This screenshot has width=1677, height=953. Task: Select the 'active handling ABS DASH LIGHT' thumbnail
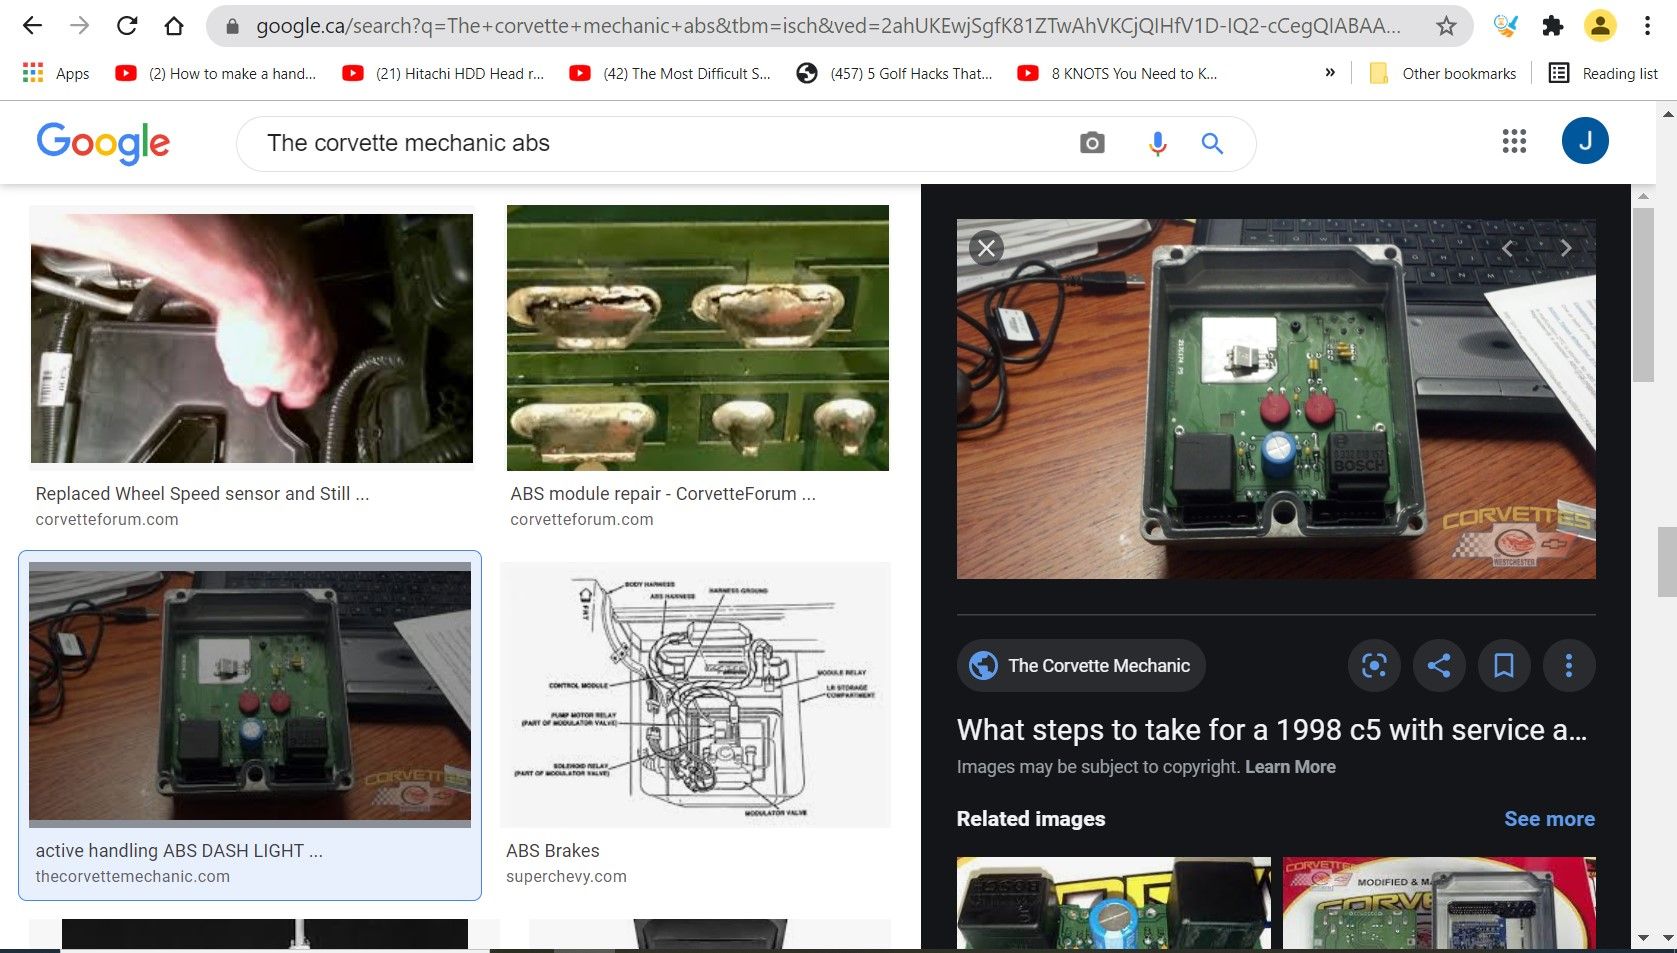(x=250, y=694)
